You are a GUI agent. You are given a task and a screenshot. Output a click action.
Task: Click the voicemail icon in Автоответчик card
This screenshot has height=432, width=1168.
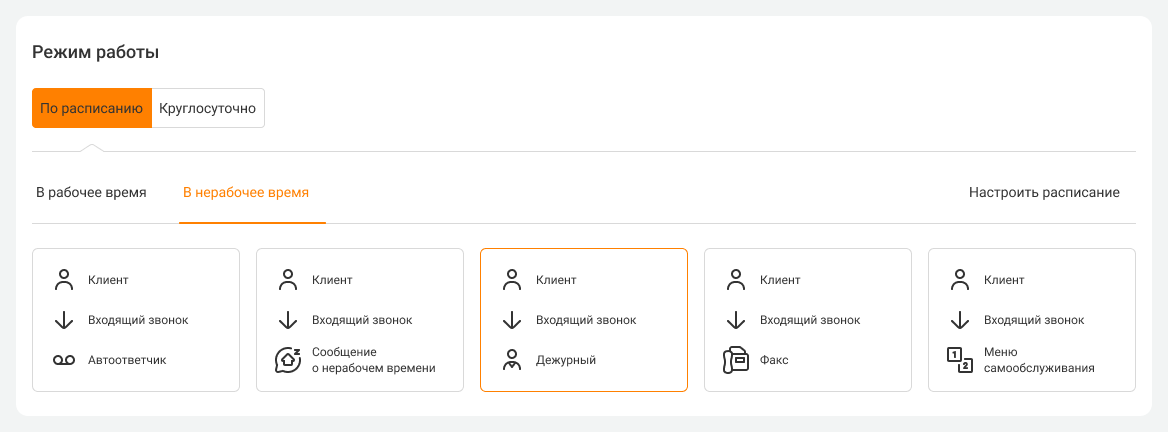(x=64, y=360)
